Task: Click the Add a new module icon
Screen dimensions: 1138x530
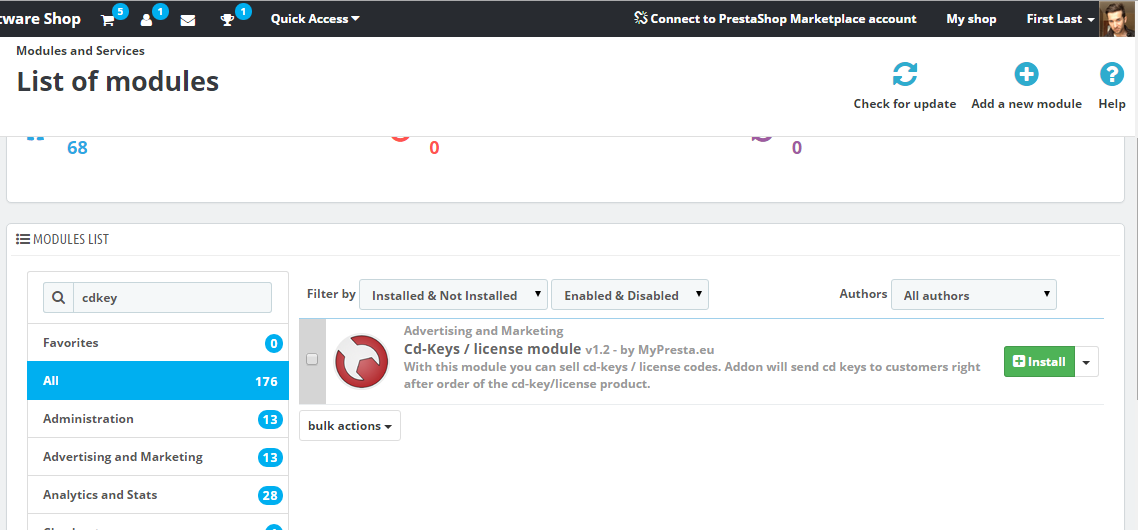Action: tap(1026, 75)
